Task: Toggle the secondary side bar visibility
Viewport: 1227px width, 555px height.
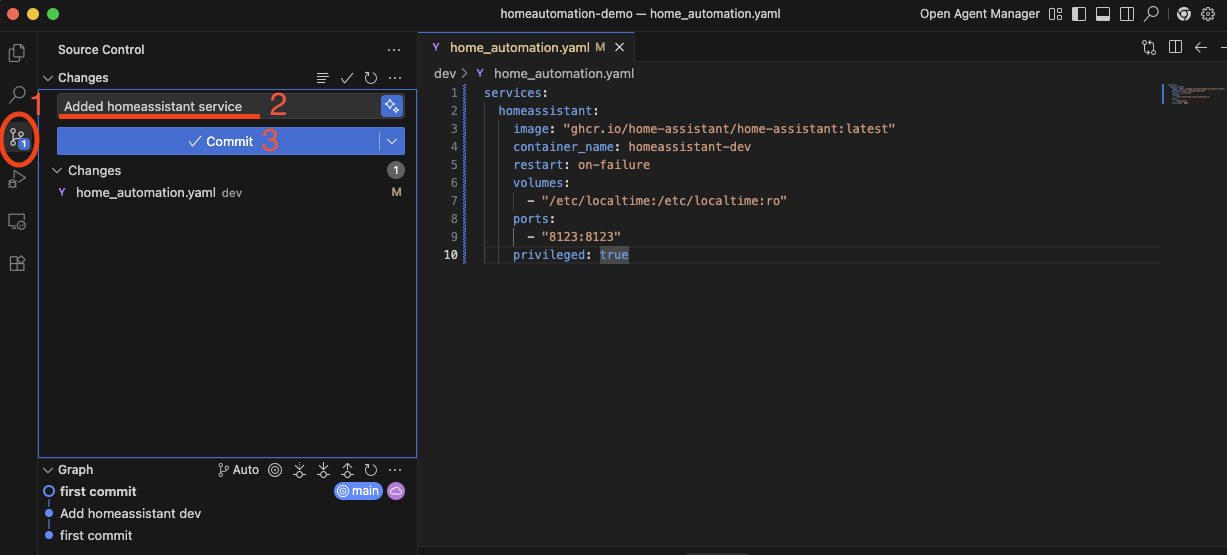Action: coord(1128,14)
